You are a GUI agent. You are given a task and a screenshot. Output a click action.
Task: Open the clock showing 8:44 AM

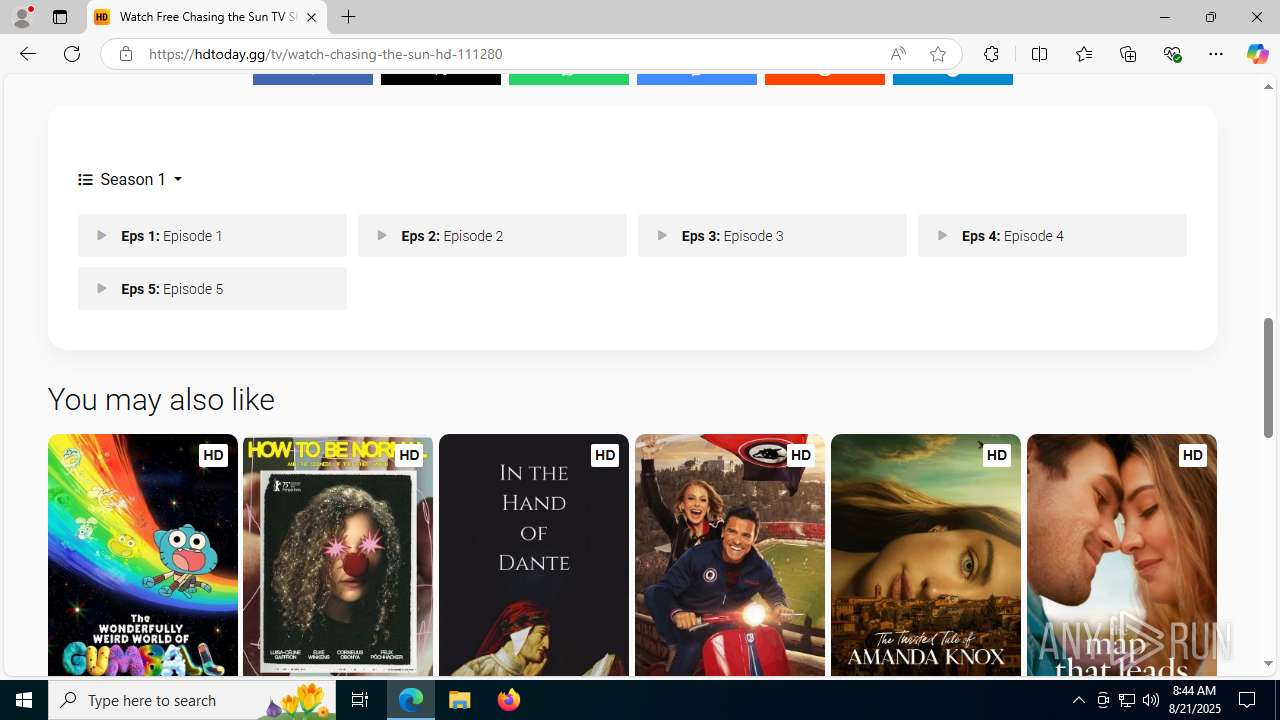click(1194, 700)
